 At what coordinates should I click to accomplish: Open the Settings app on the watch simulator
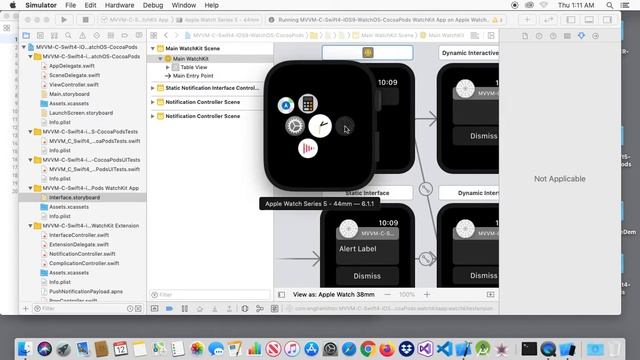pyautogui.click(x=295, y=126)
